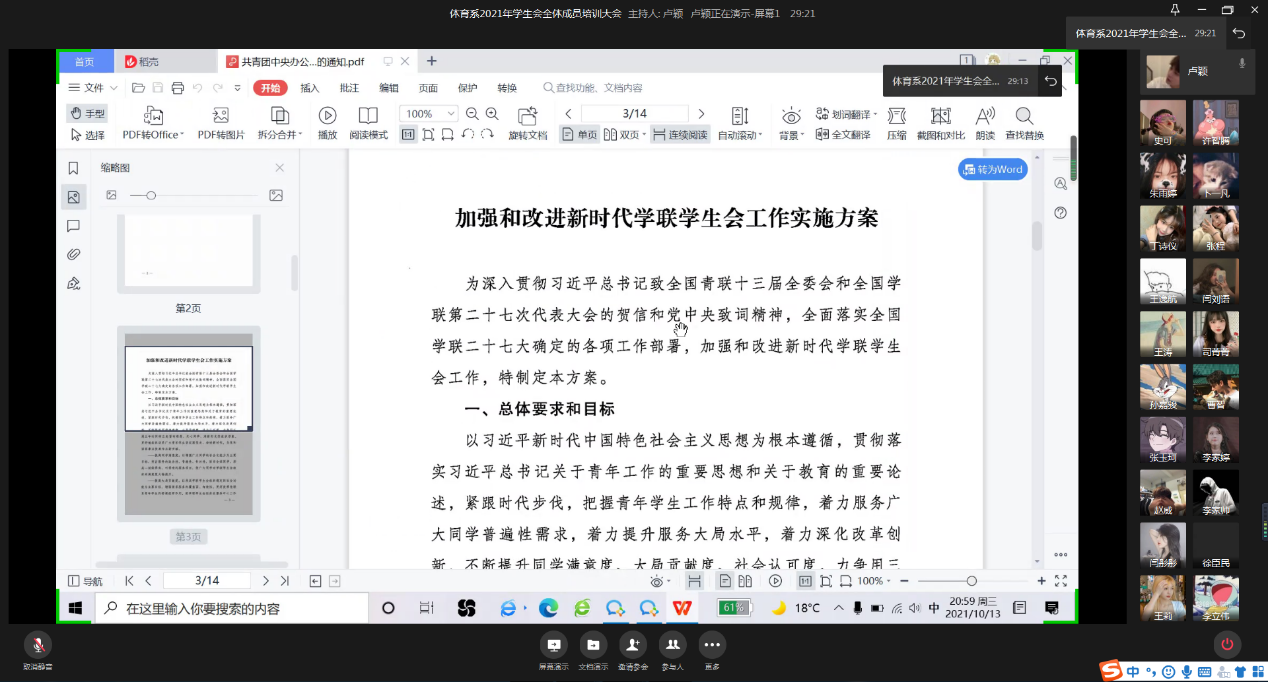Click the 旋转文档 rotate document icon
Screen dimensions: 1268x682
(x=527, y=115)
